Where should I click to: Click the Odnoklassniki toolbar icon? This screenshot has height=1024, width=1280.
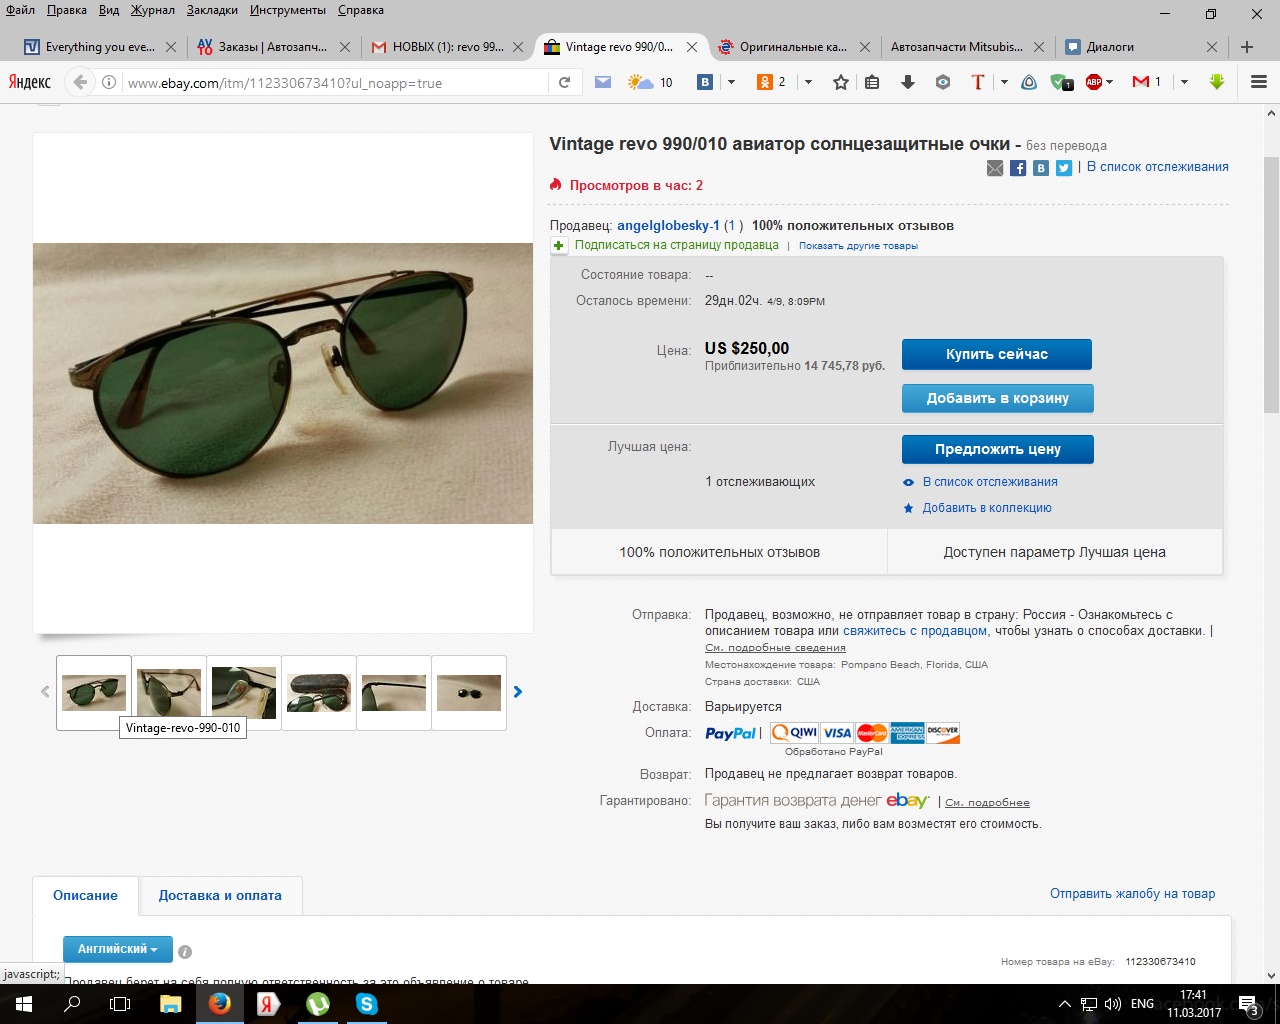coord(771,83)
